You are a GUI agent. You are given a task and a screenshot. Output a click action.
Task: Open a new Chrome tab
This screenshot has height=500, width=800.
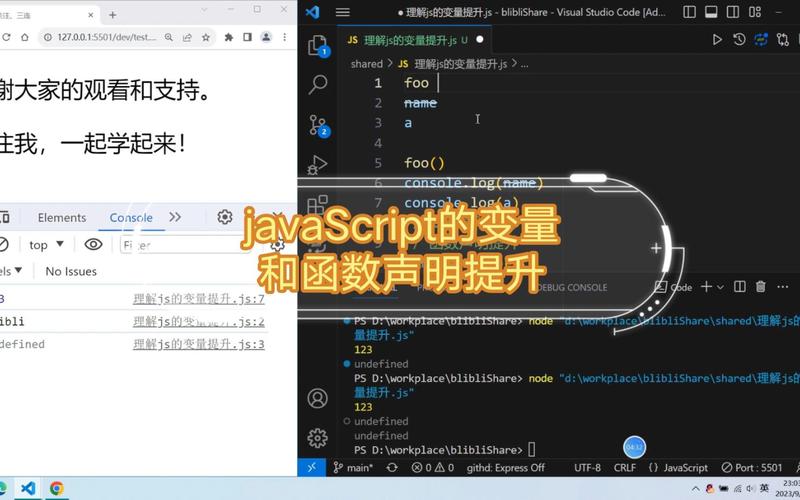(113, 15)
